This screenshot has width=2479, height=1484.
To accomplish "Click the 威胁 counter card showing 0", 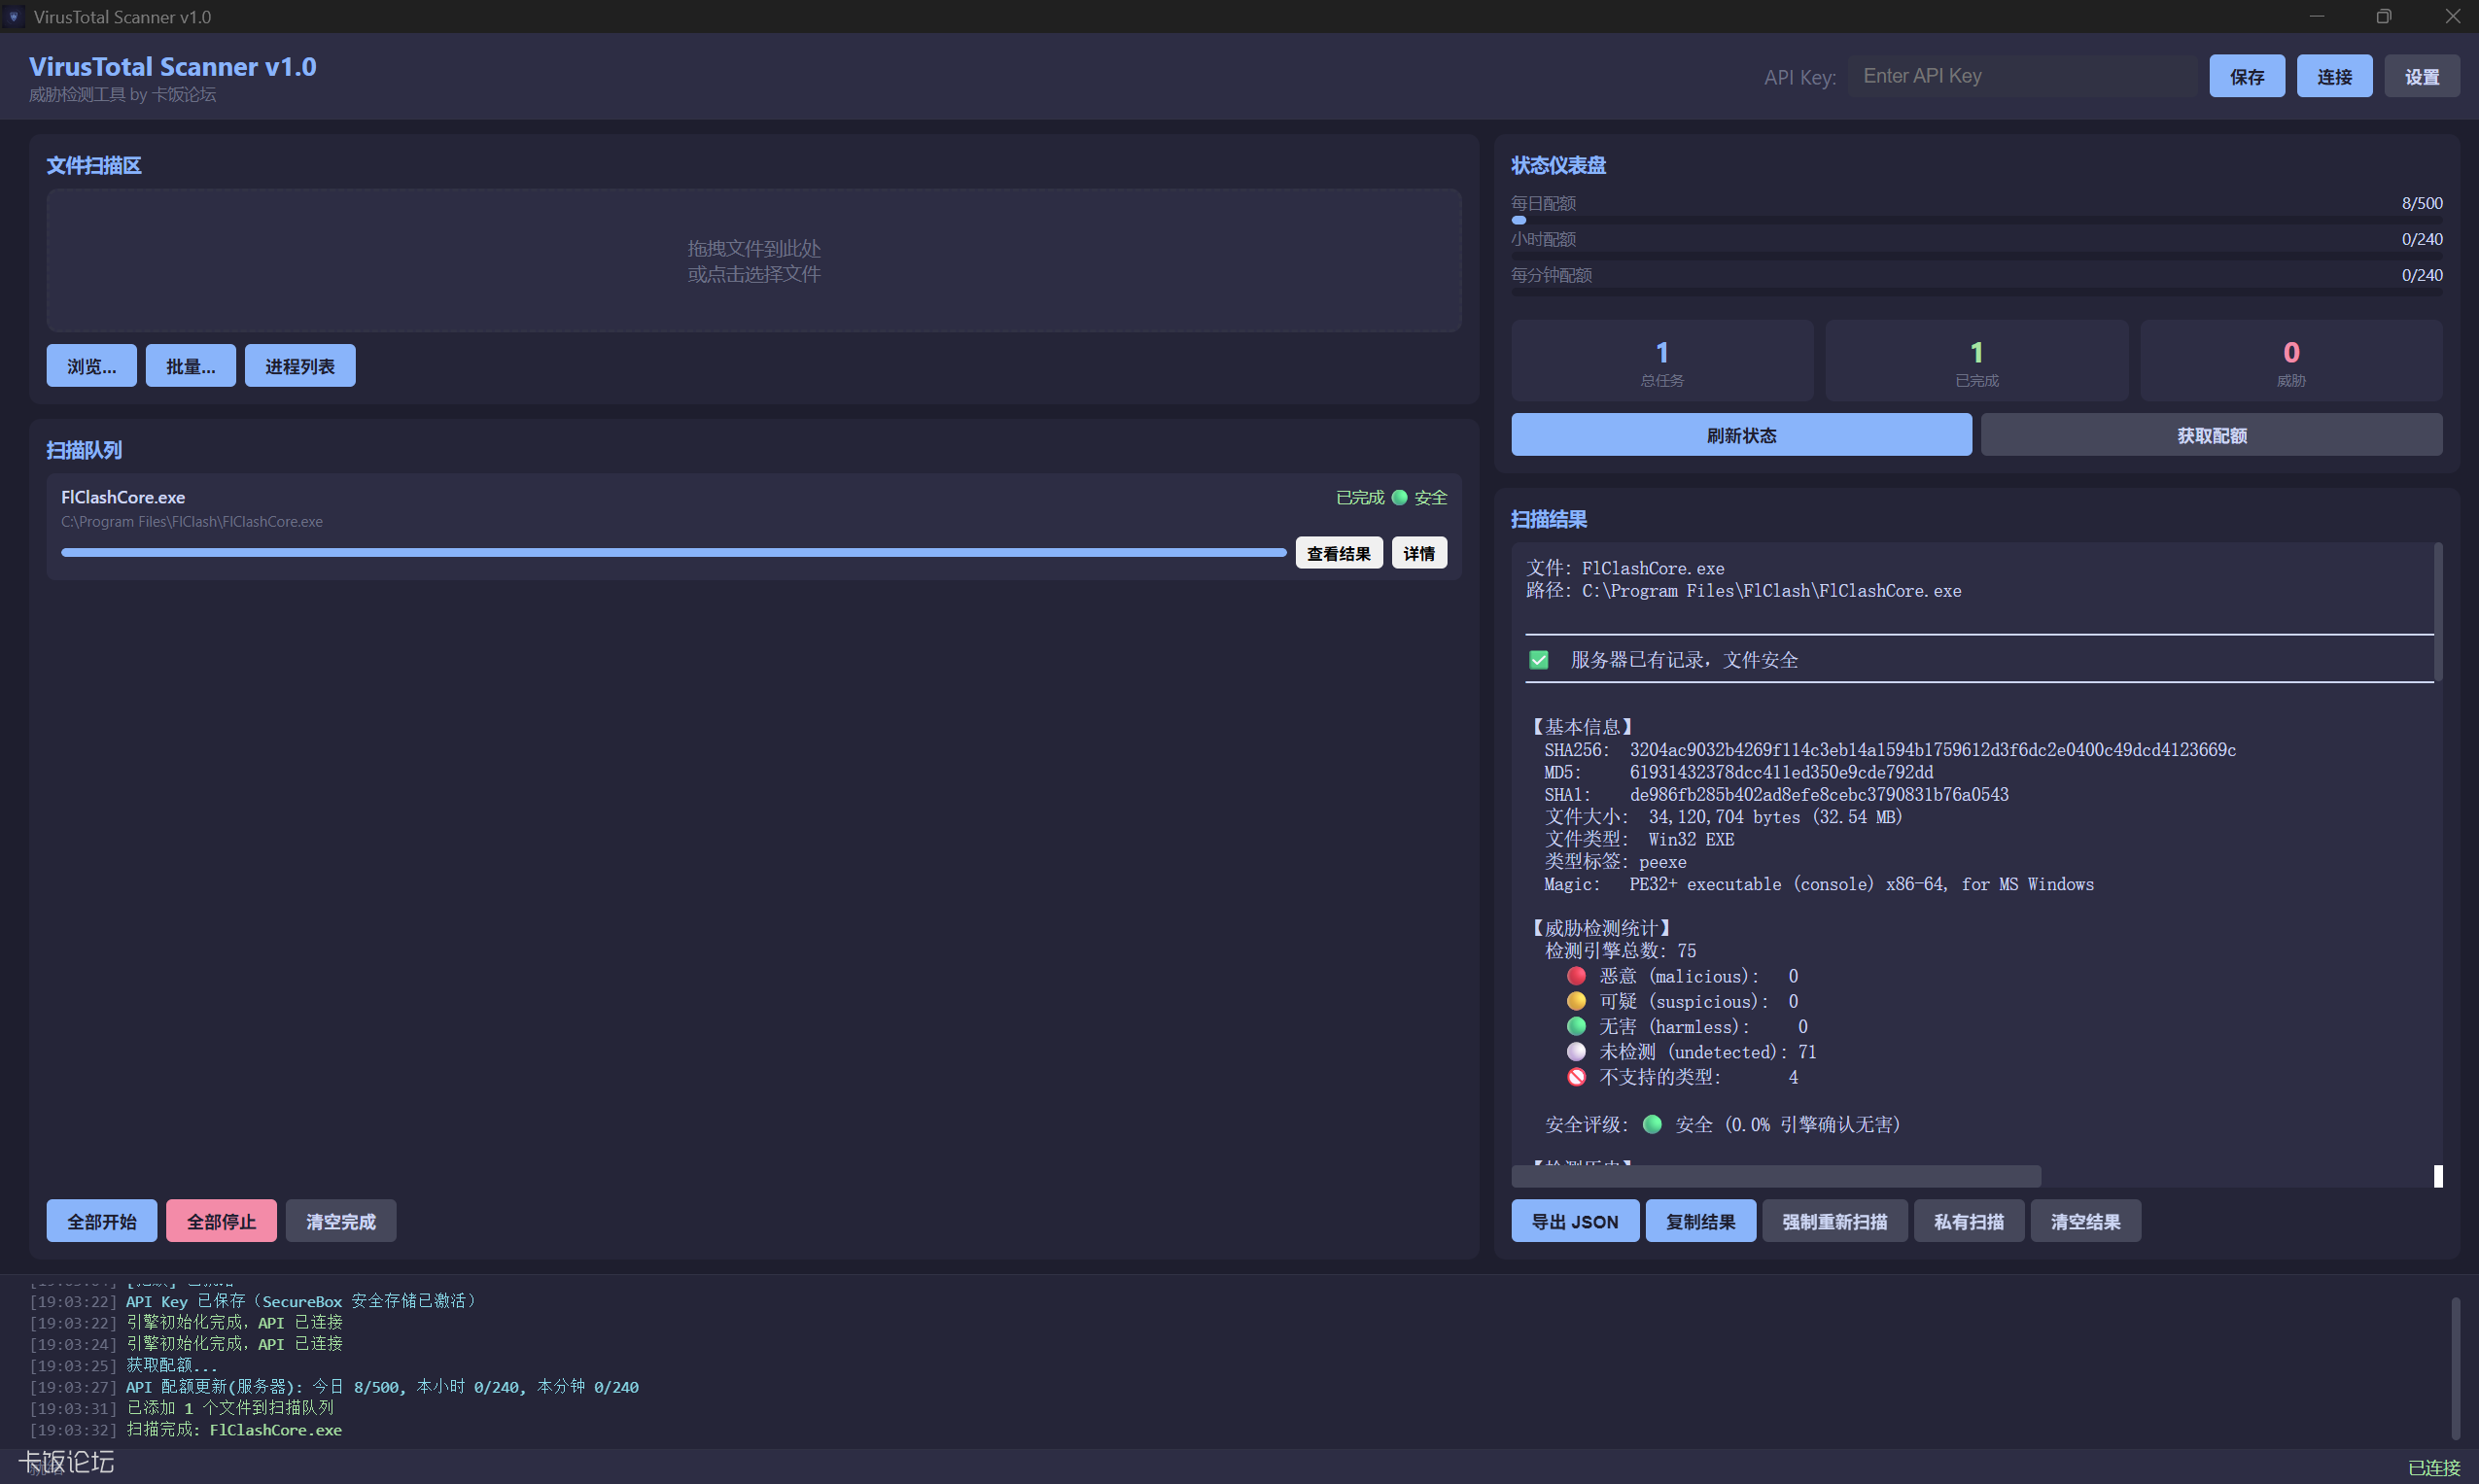I will (x=2290, y=361).
